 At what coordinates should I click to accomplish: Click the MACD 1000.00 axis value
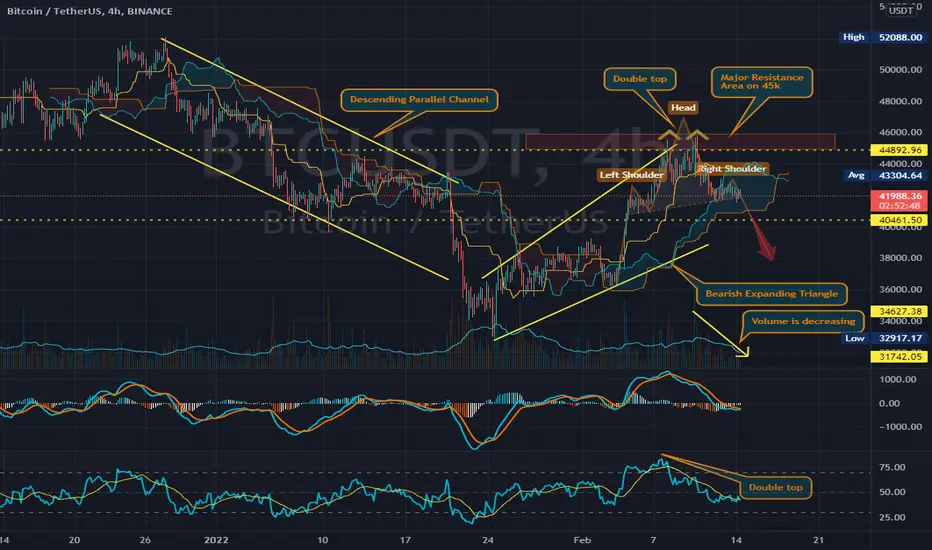click(898, 379)
